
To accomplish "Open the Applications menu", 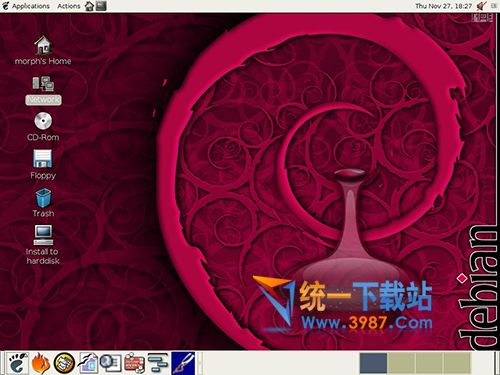I will (26, 6).
